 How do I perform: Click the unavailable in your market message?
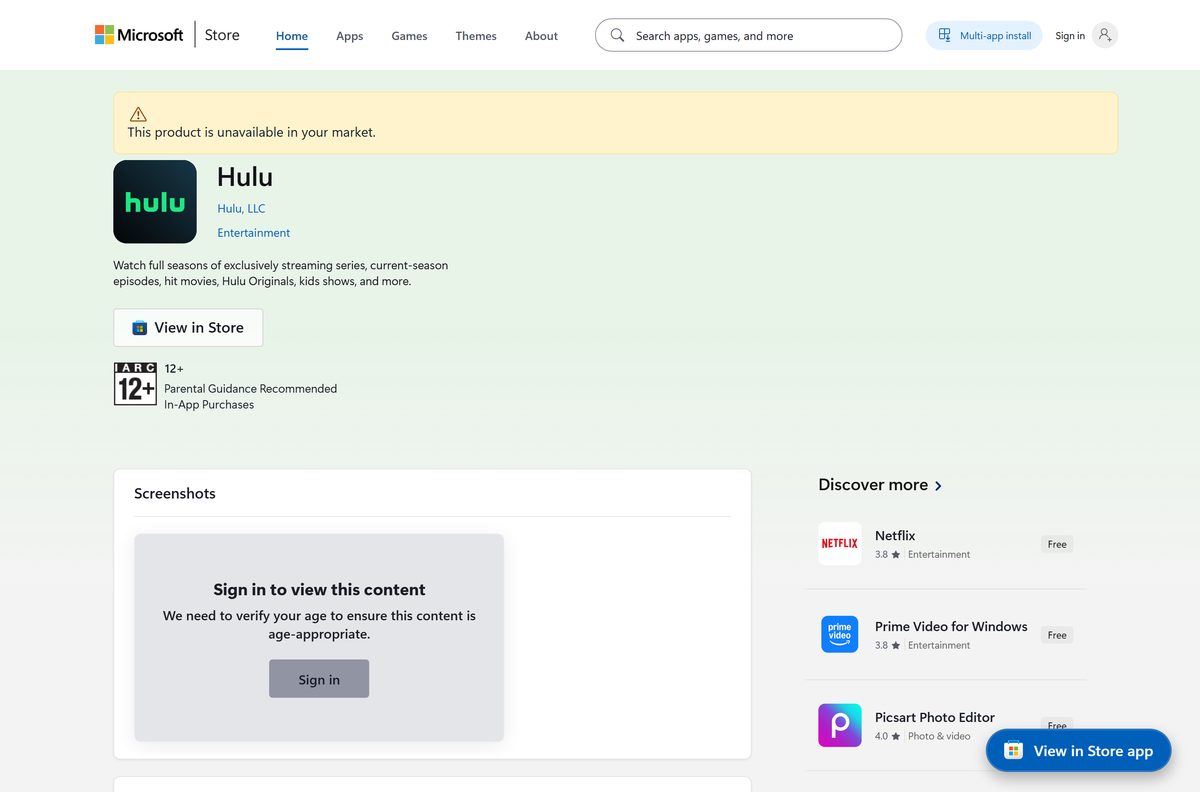(x=252, y=132)
